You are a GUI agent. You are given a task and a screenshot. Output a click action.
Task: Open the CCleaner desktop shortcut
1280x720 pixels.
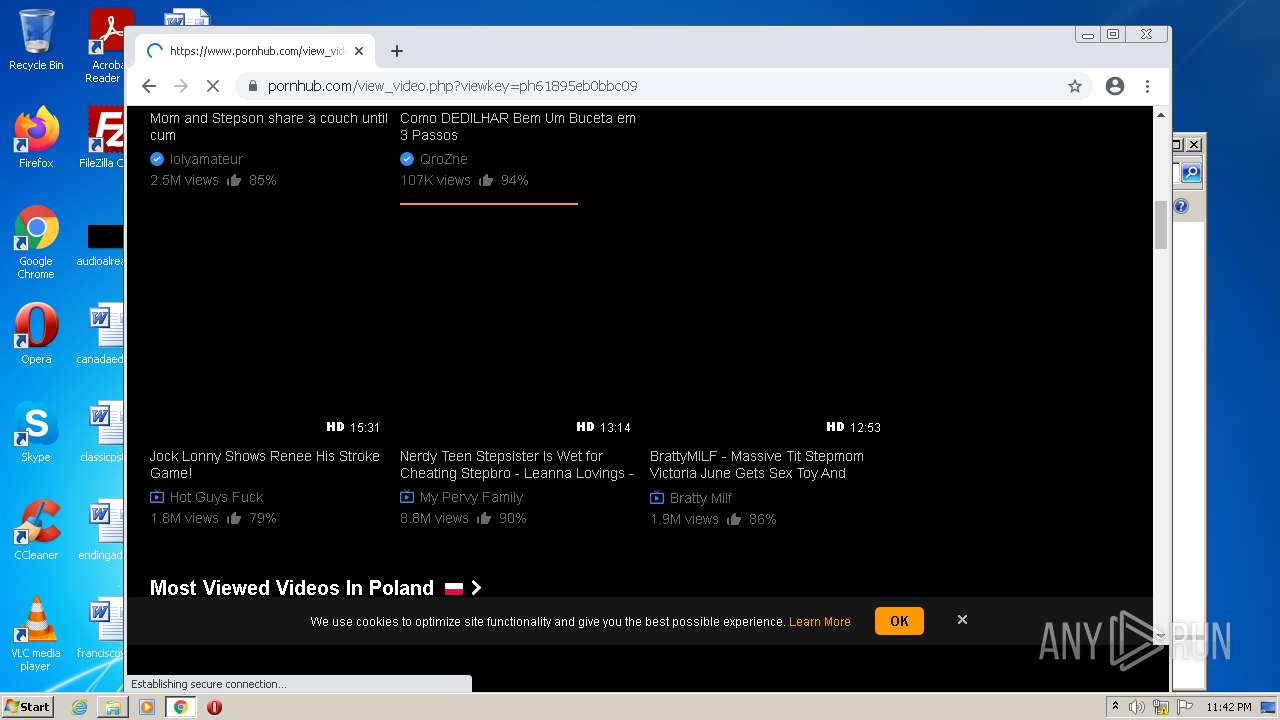(36, 529)
